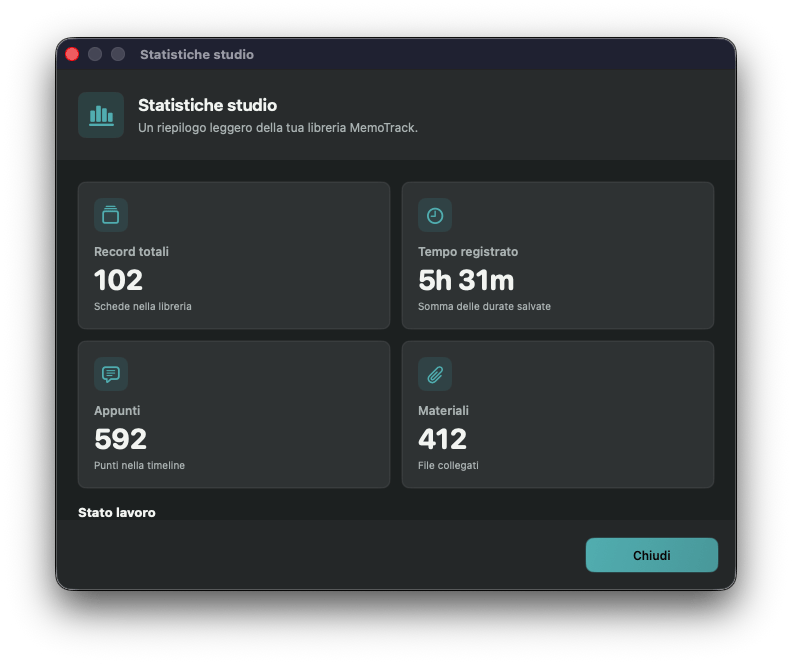Click the speech bubble icon in Appunti card
This screenshot has width=792, height=664.
[111, 374]
